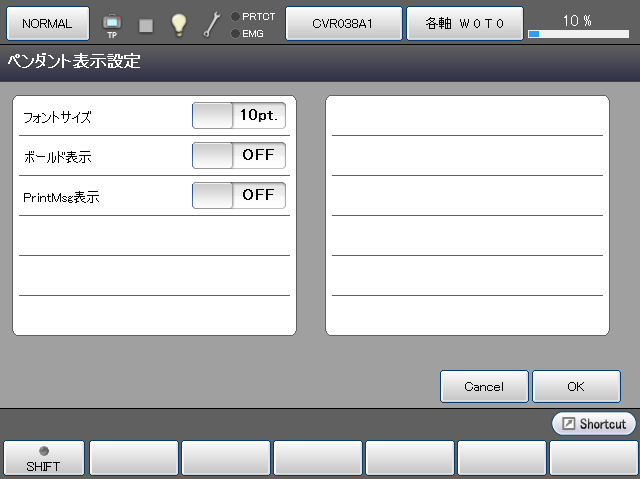Click the ペンダント表示設定 title bar
This screenshot has width=640, height=479.
point(320,62)
